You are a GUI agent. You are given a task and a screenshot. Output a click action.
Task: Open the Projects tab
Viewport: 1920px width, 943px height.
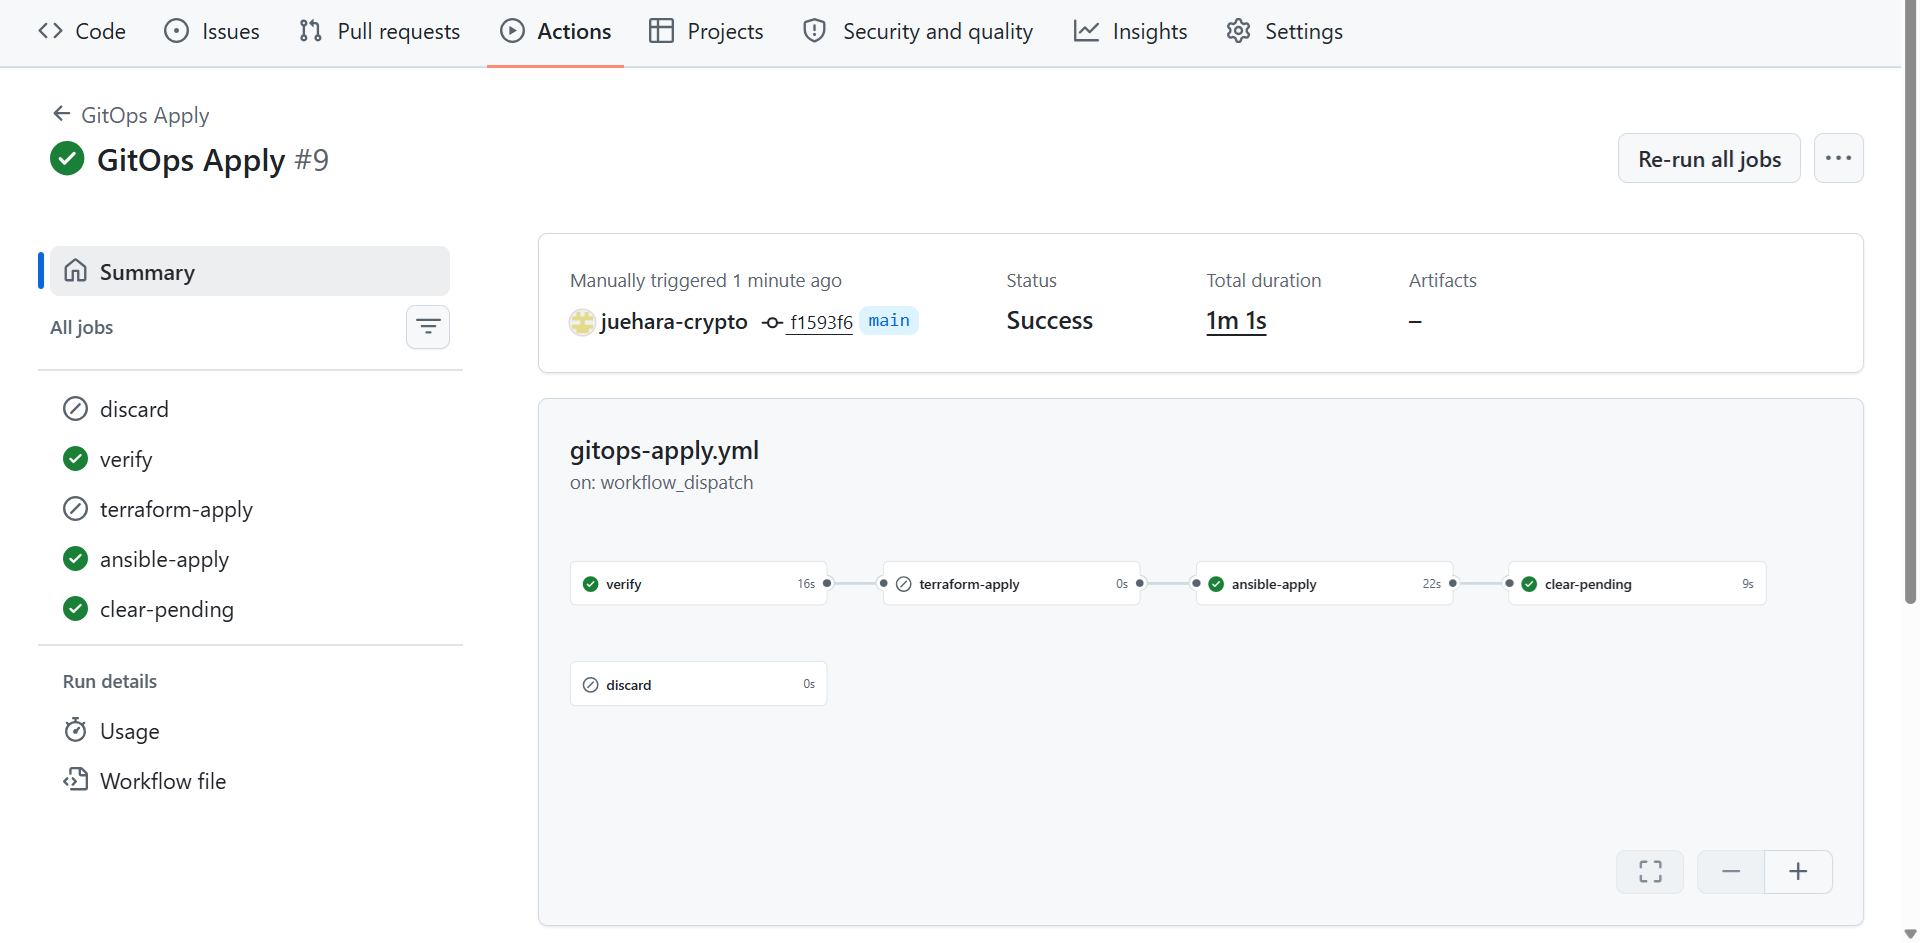click(706, 31)
